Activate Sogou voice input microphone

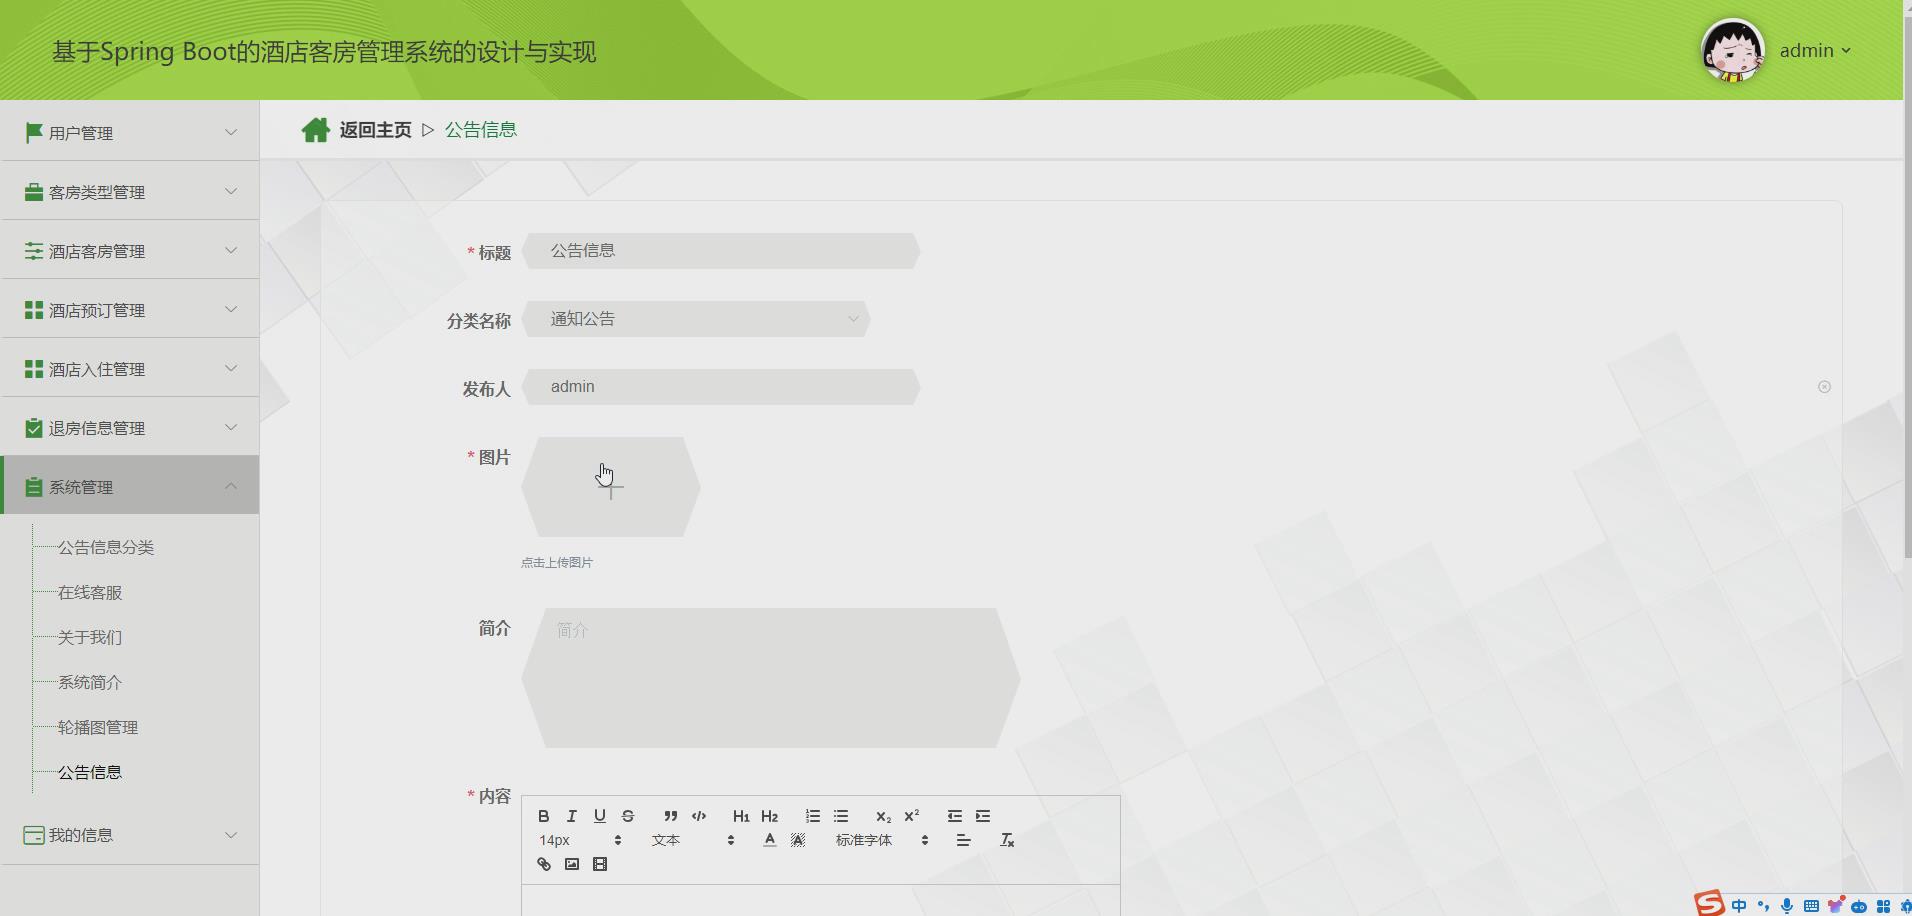pos(1787,906)
